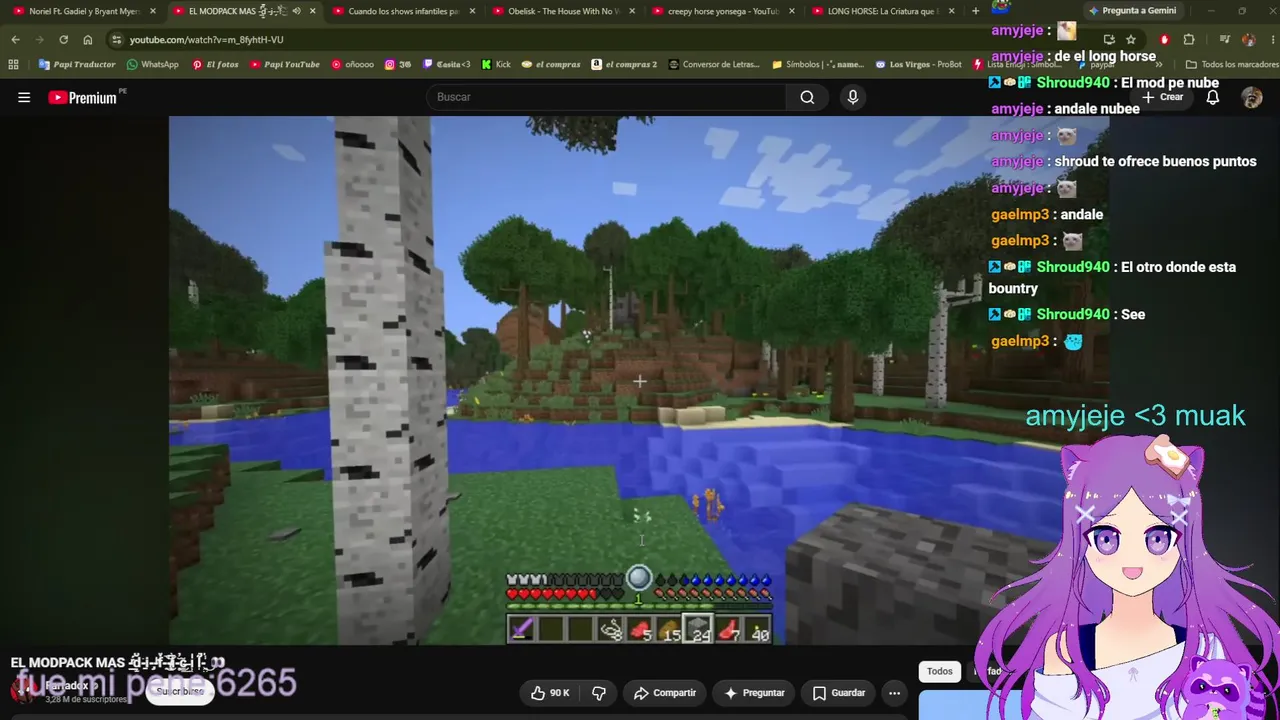The width and height of the screenshot is (1280, 720).
Task: Go forward in browser history
Action: [x=39, y=40]
